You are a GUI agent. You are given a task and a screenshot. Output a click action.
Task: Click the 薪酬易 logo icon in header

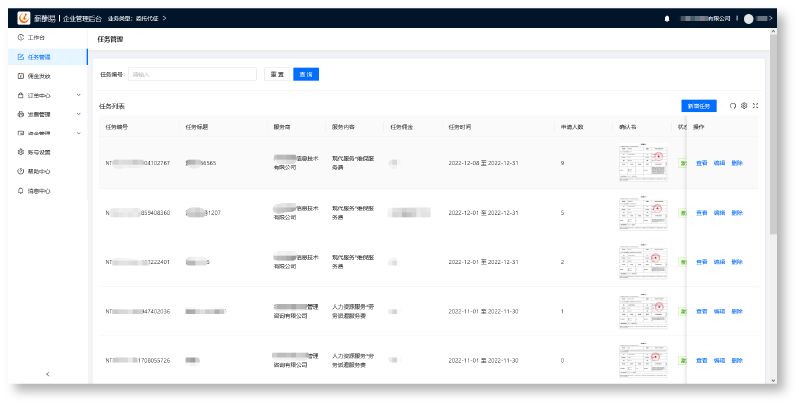click(x=24, y=18)
